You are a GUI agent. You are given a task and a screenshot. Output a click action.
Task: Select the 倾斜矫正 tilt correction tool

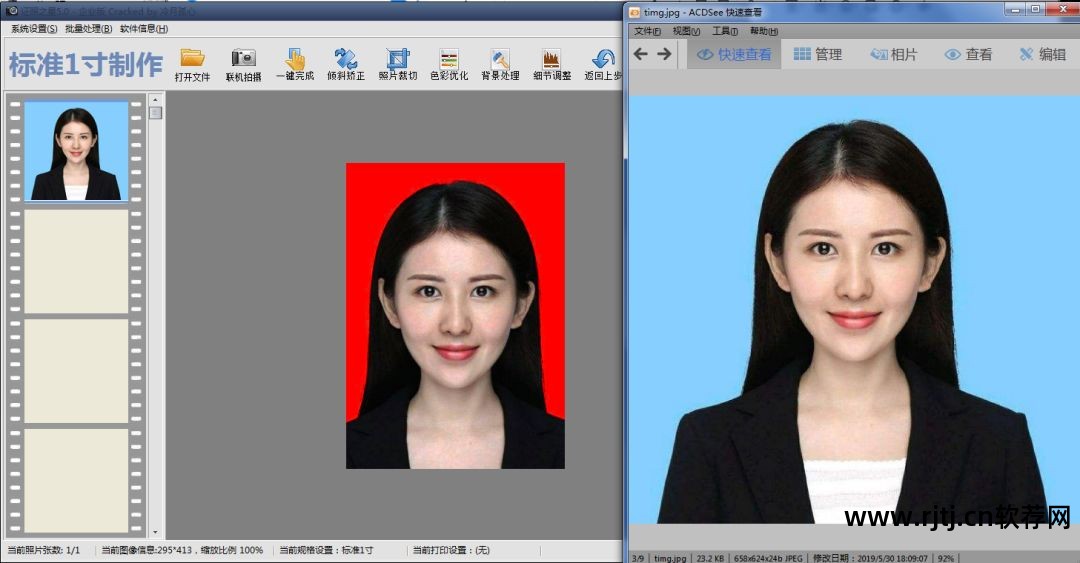[346, 59]
